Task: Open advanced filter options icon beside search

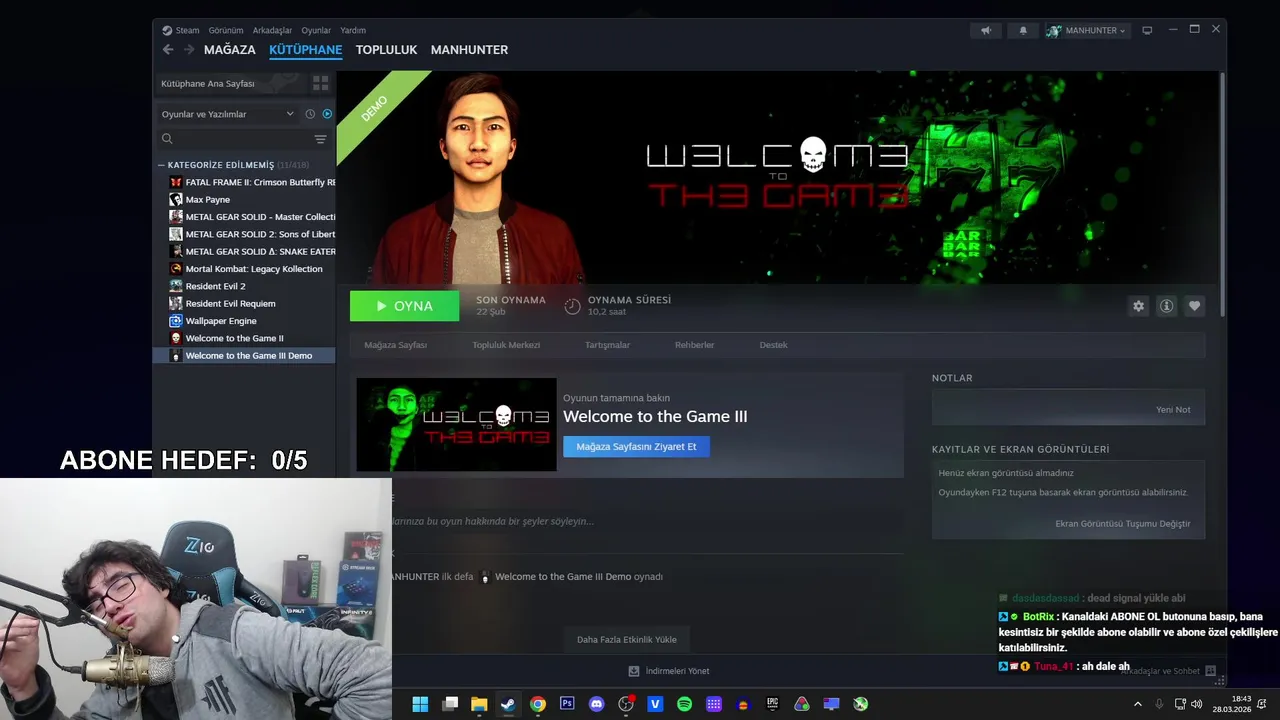Action: click(320, 139)
